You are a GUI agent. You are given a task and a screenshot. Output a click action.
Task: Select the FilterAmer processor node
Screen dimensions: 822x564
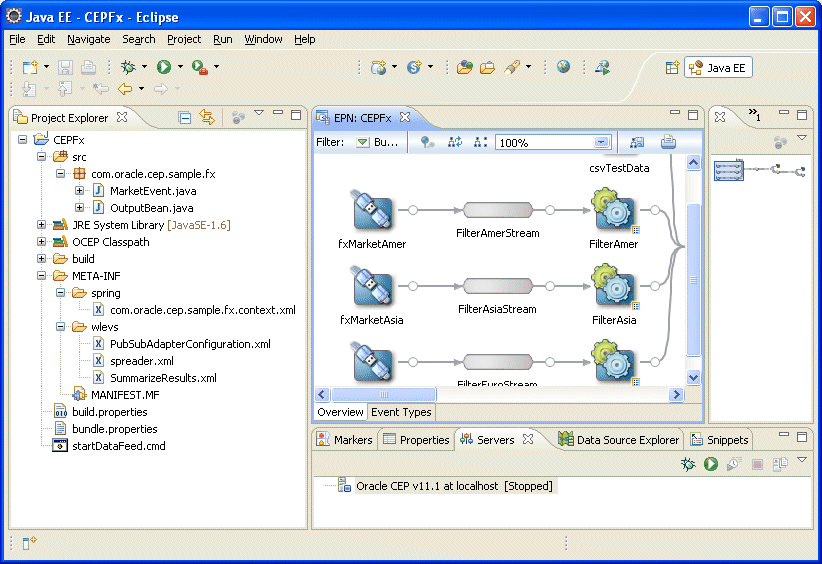pos(614,210)
